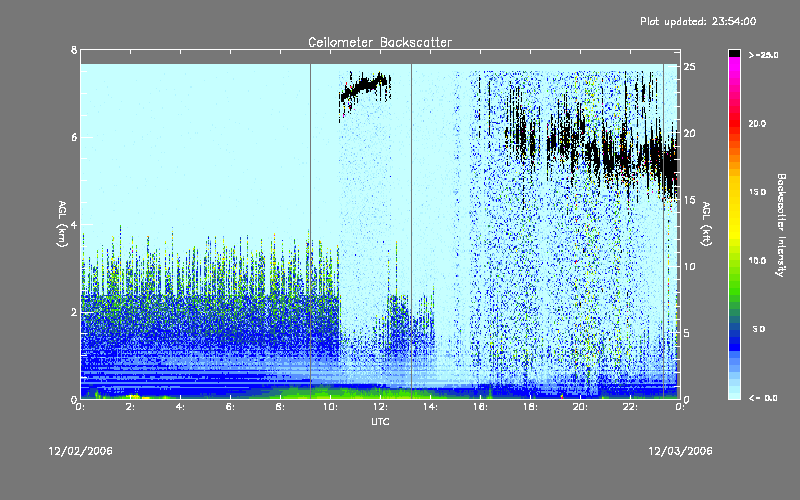The width and height of the screenshot is (800, 500).
Task: Click the "4" km tick on the left axis
Action: click(x=74, y=224)
